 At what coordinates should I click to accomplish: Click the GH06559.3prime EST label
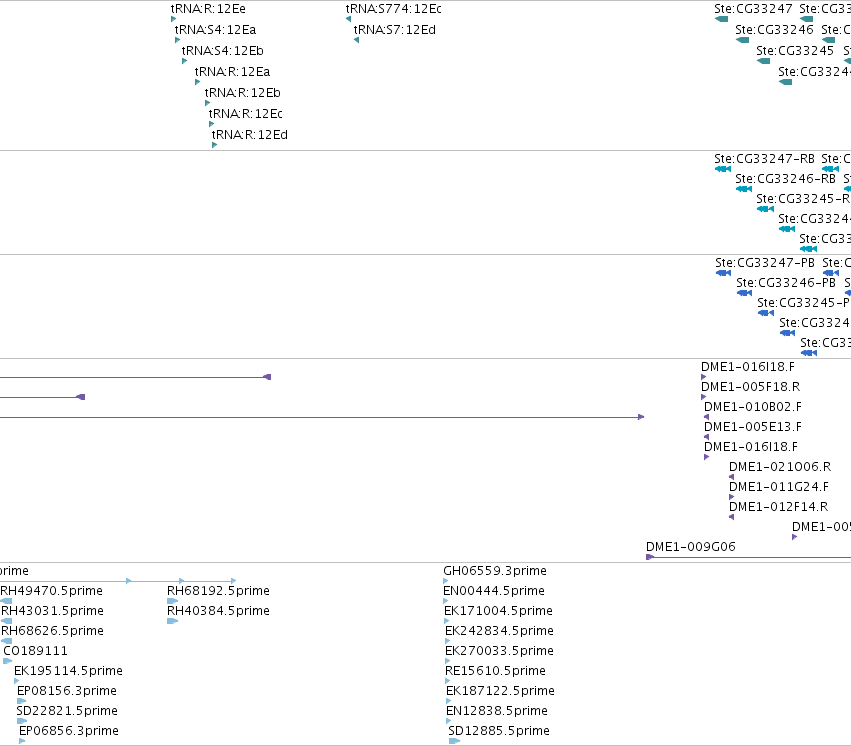pyautogui.click(x=495, y=571)
